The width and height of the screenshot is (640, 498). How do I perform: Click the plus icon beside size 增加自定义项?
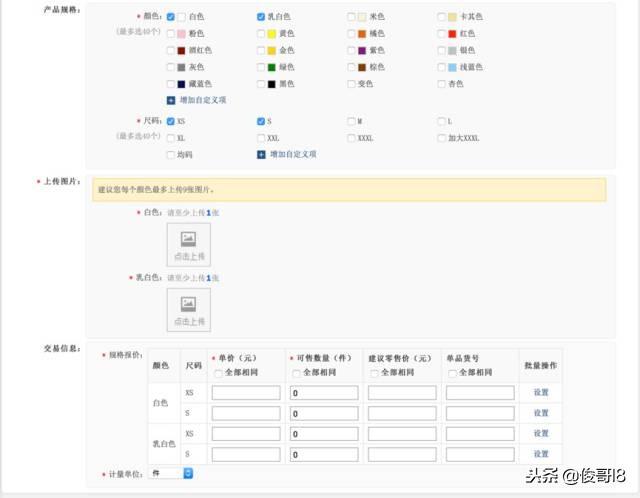(x=261, y=155)
